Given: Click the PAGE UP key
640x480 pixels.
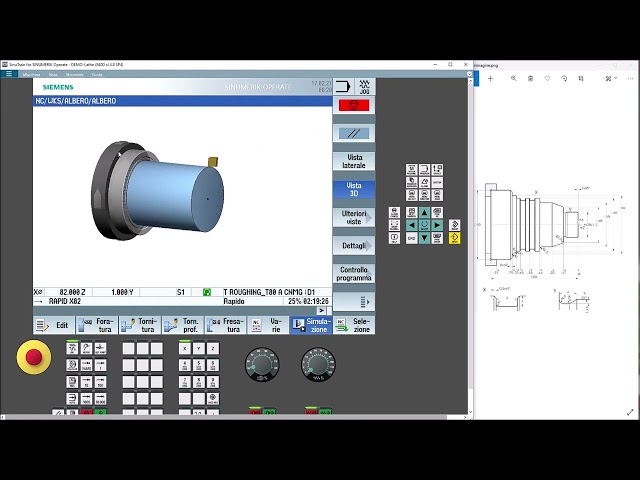Looking at the screenshot, I should pos(437,212).
